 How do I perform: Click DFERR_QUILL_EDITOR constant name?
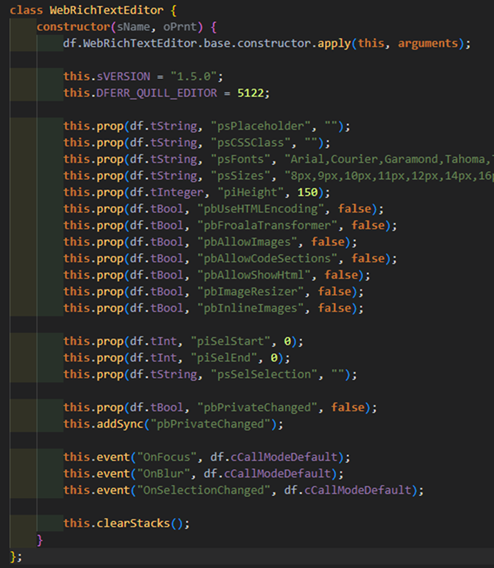point(156,93)
